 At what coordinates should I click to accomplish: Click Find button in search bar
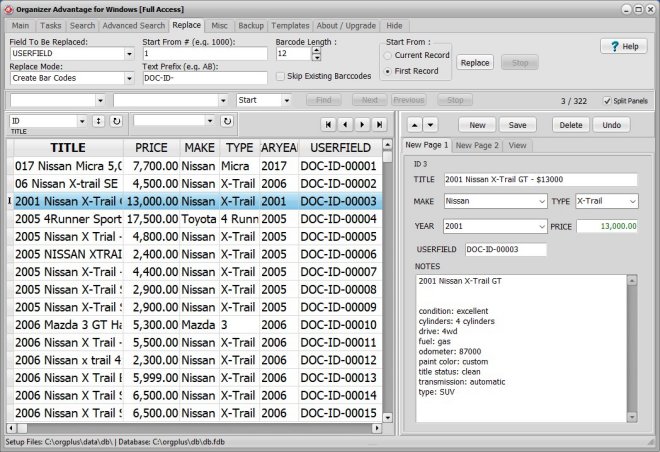(x=324, y=100)
